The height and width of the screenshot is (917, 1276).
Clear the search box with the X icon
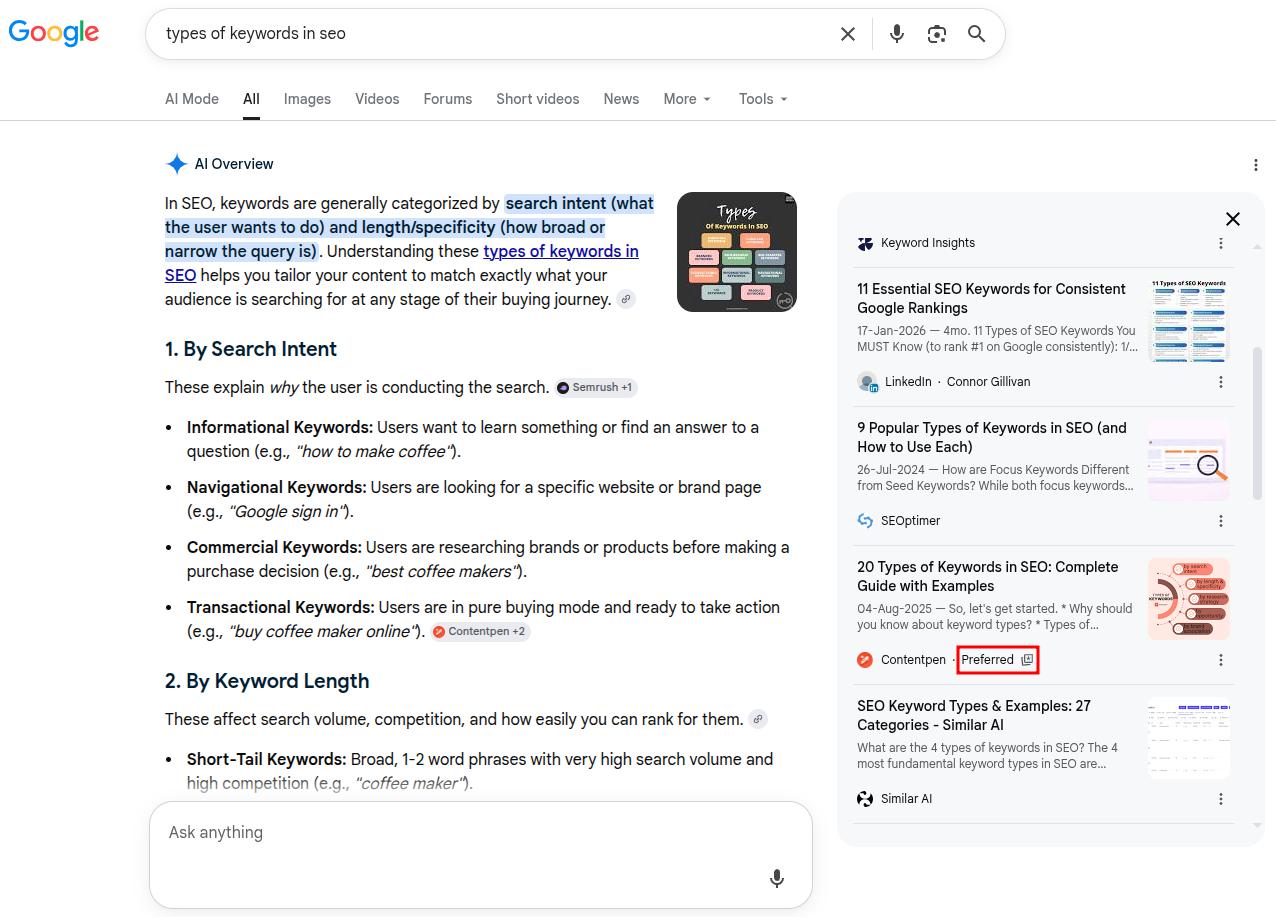848,34
